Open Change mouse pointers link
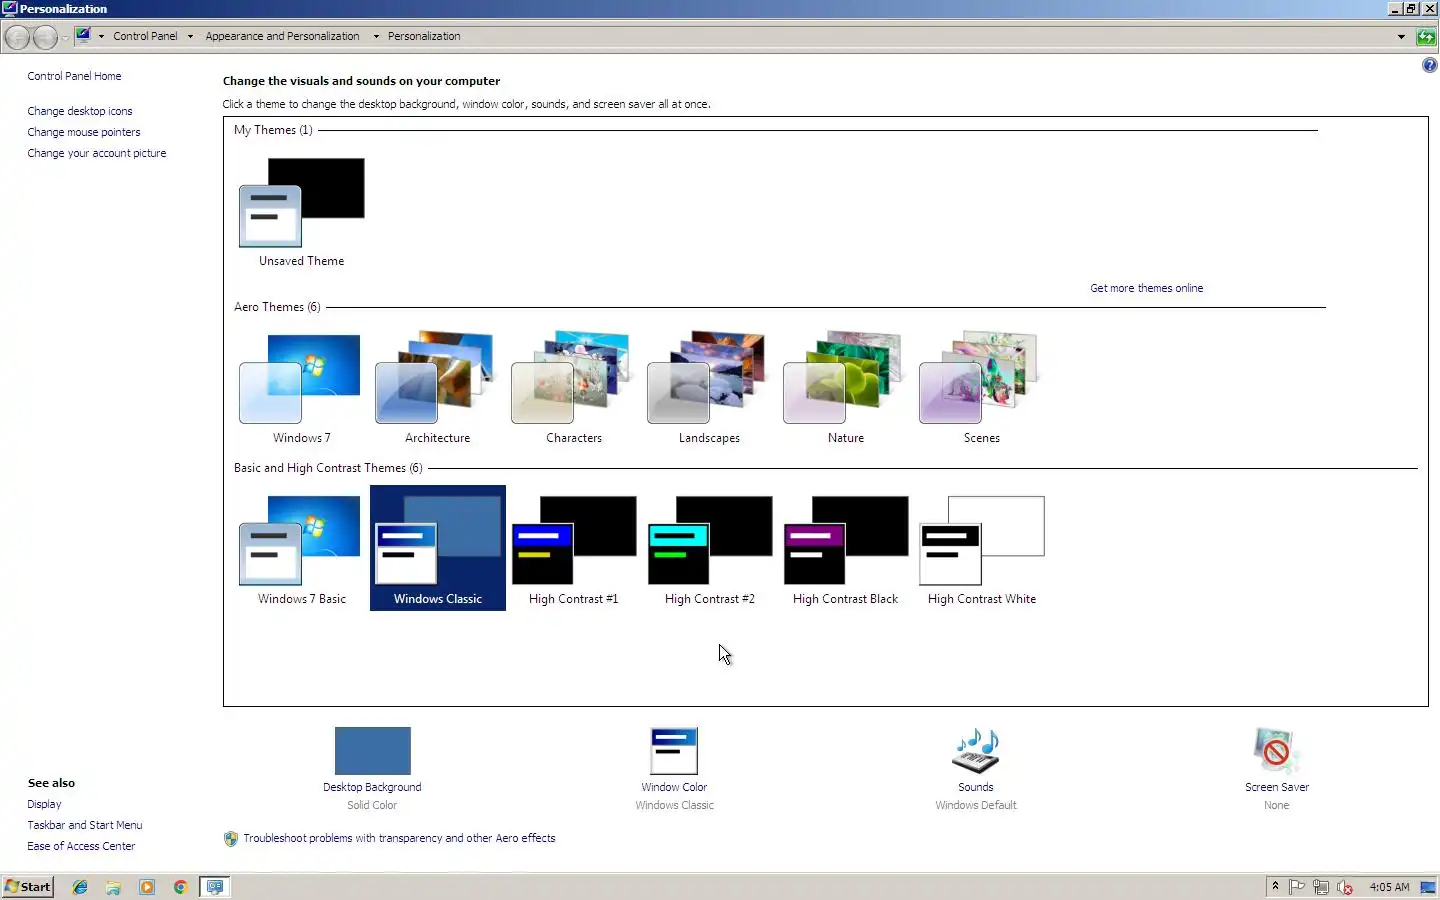The image size is (1440, 900). point(84,132)
